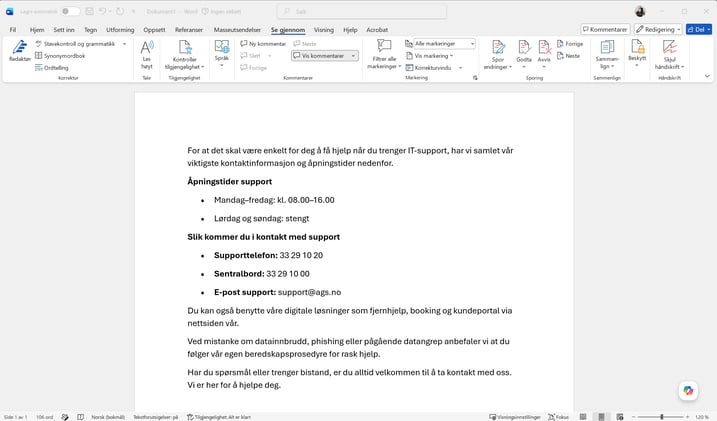Switch to print layout view in status bar
Screen dimensions: 717x421
click(x=601, y=417)
